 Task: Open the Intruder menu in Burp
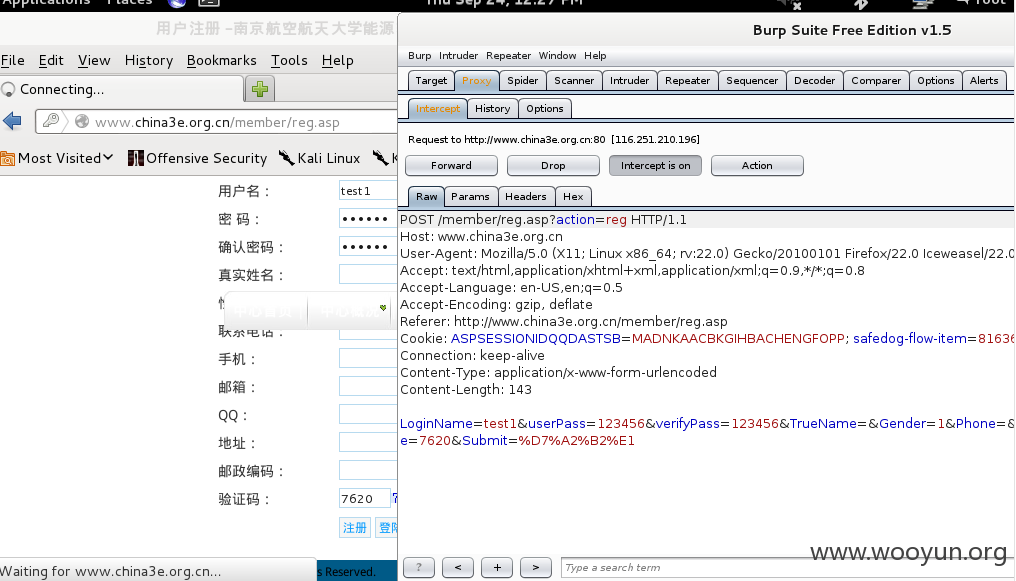pyautogui.click(x=458, y=56)
